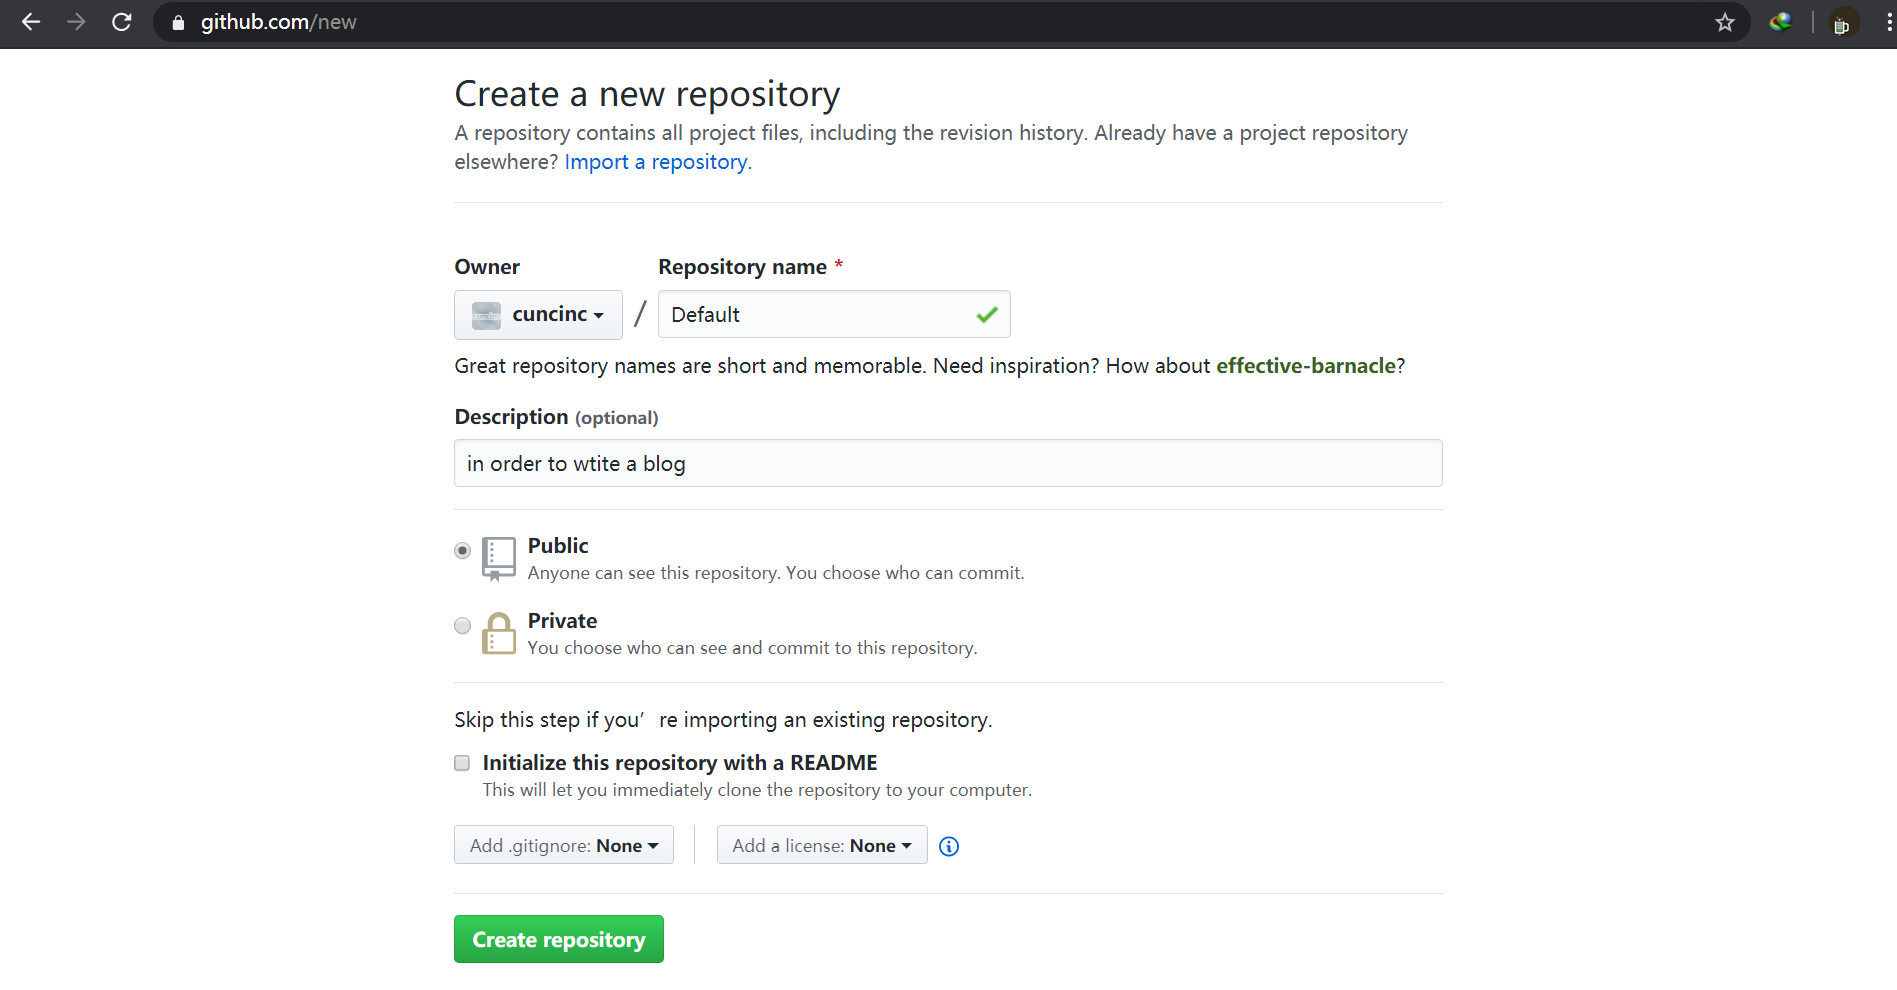Click the browser forward arrow
The height and width of the screenshot is (990, 1897).
pos(76,22)
